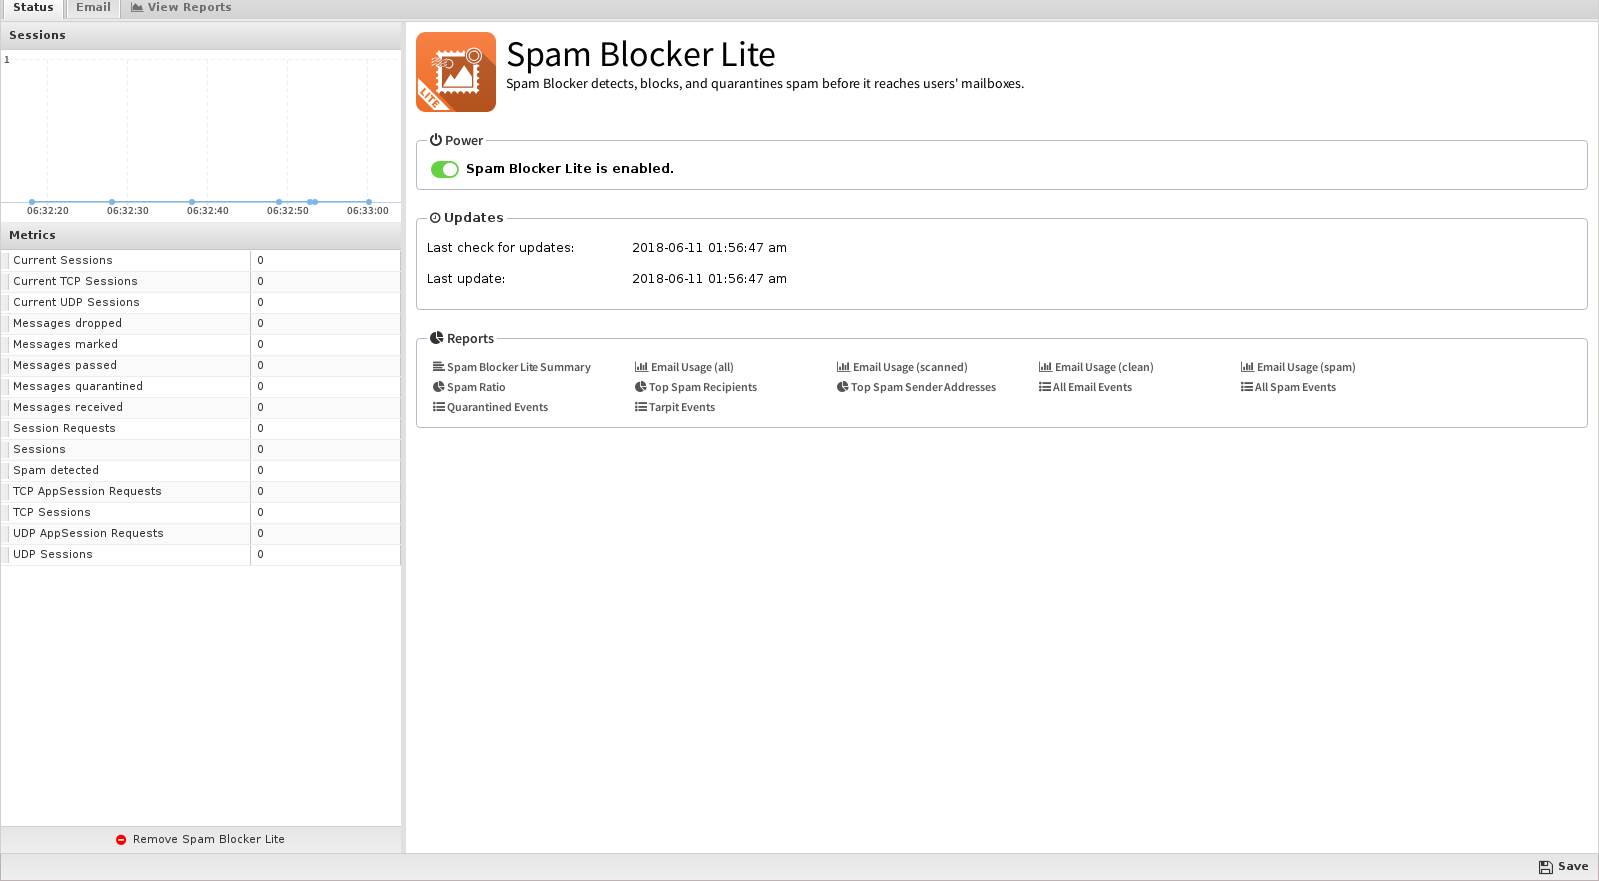The image size is (1599, 881).
Task: Open the Tarpit Events report link
Action: 682,407
